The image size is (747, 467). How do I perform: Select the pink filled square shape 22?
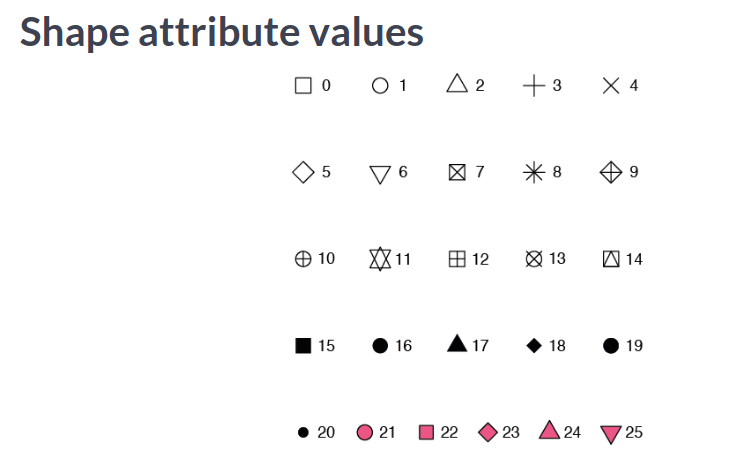426,432
